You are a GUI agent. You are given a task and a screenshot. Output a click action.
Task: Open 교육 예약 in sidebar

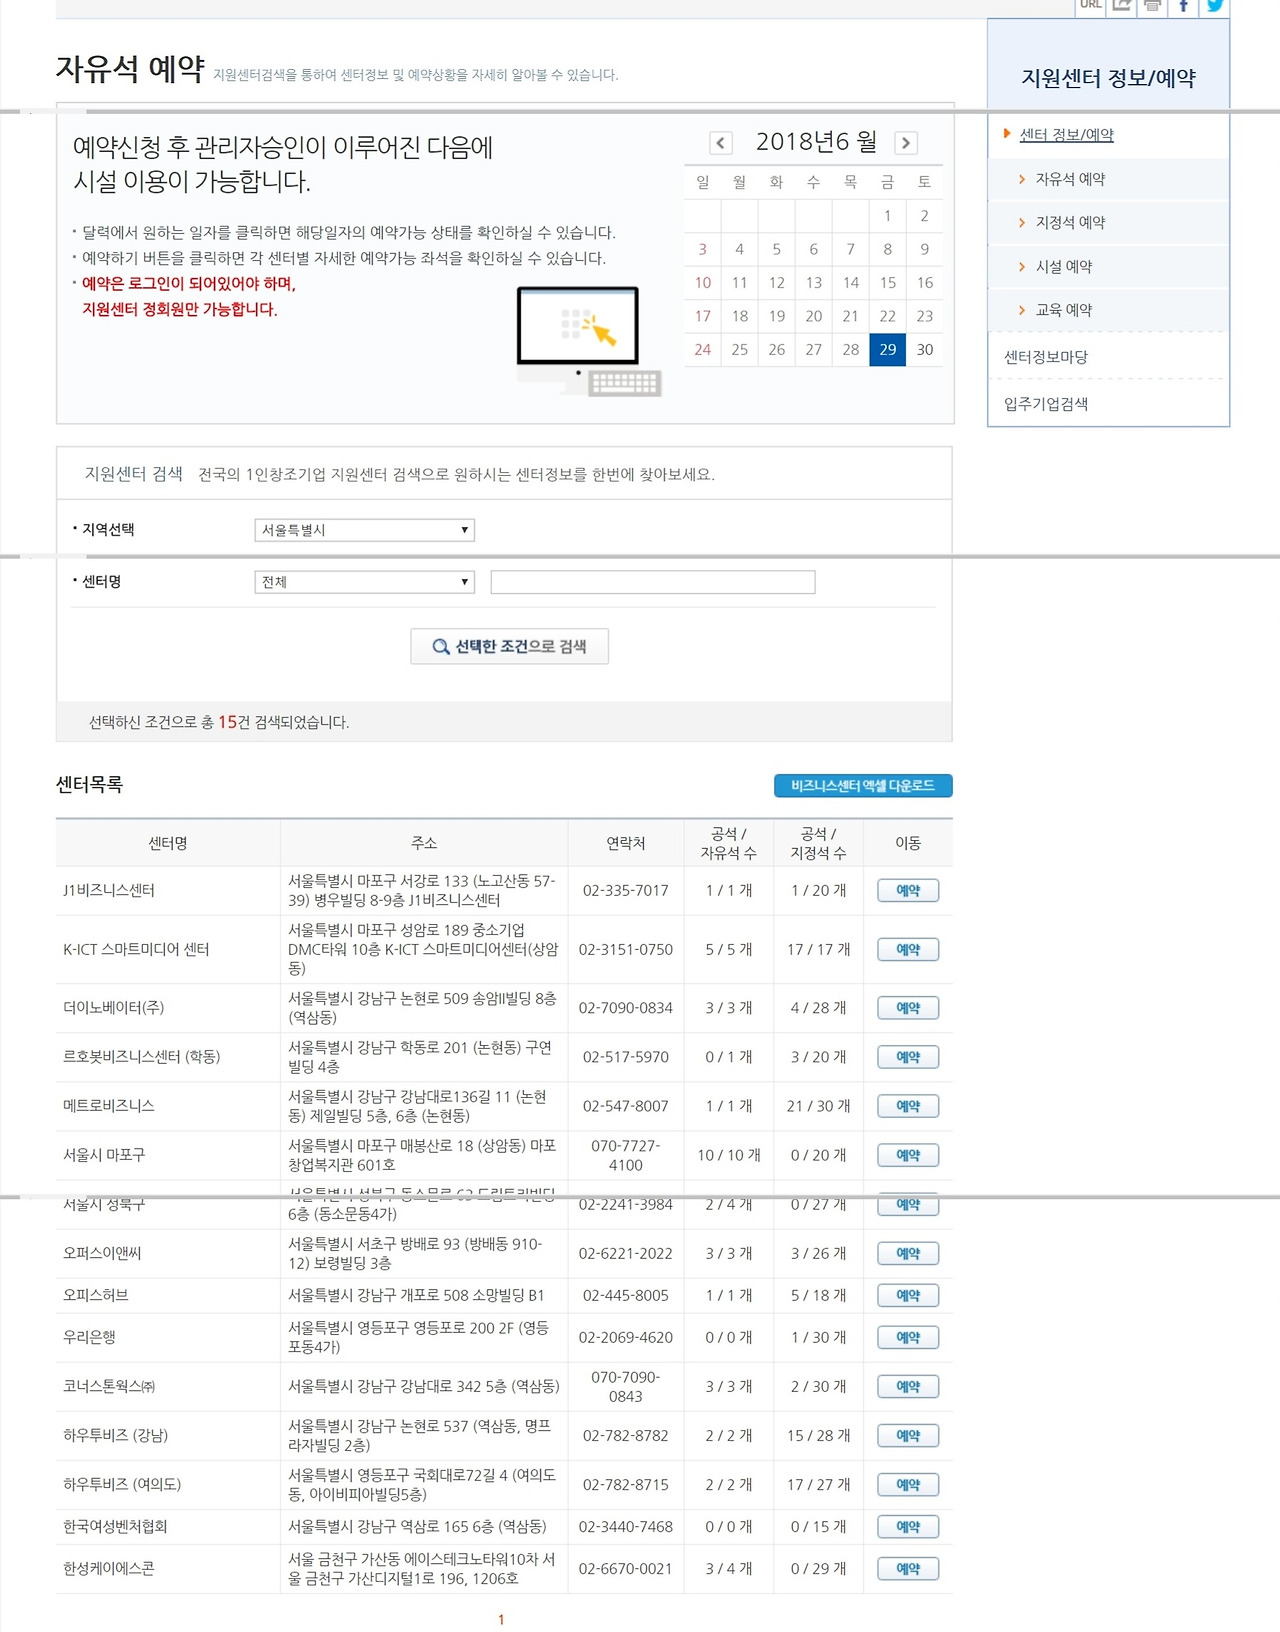tap(1064, 310)
